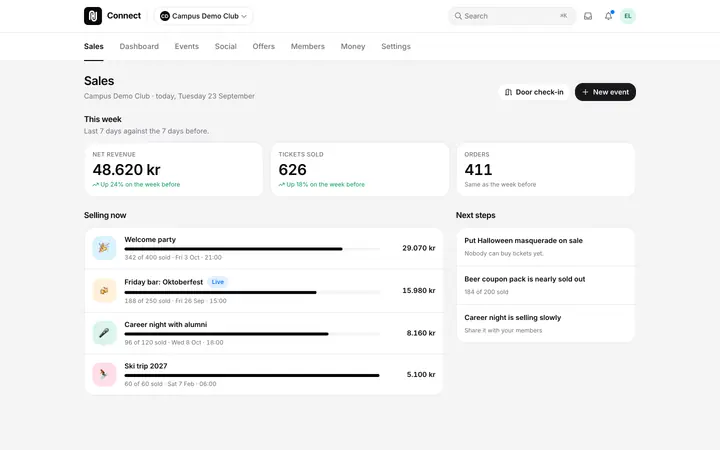Click 184 of 200 sold text
Image resolution: width=720 pixels, height=450 pixels.
(486, 292)
